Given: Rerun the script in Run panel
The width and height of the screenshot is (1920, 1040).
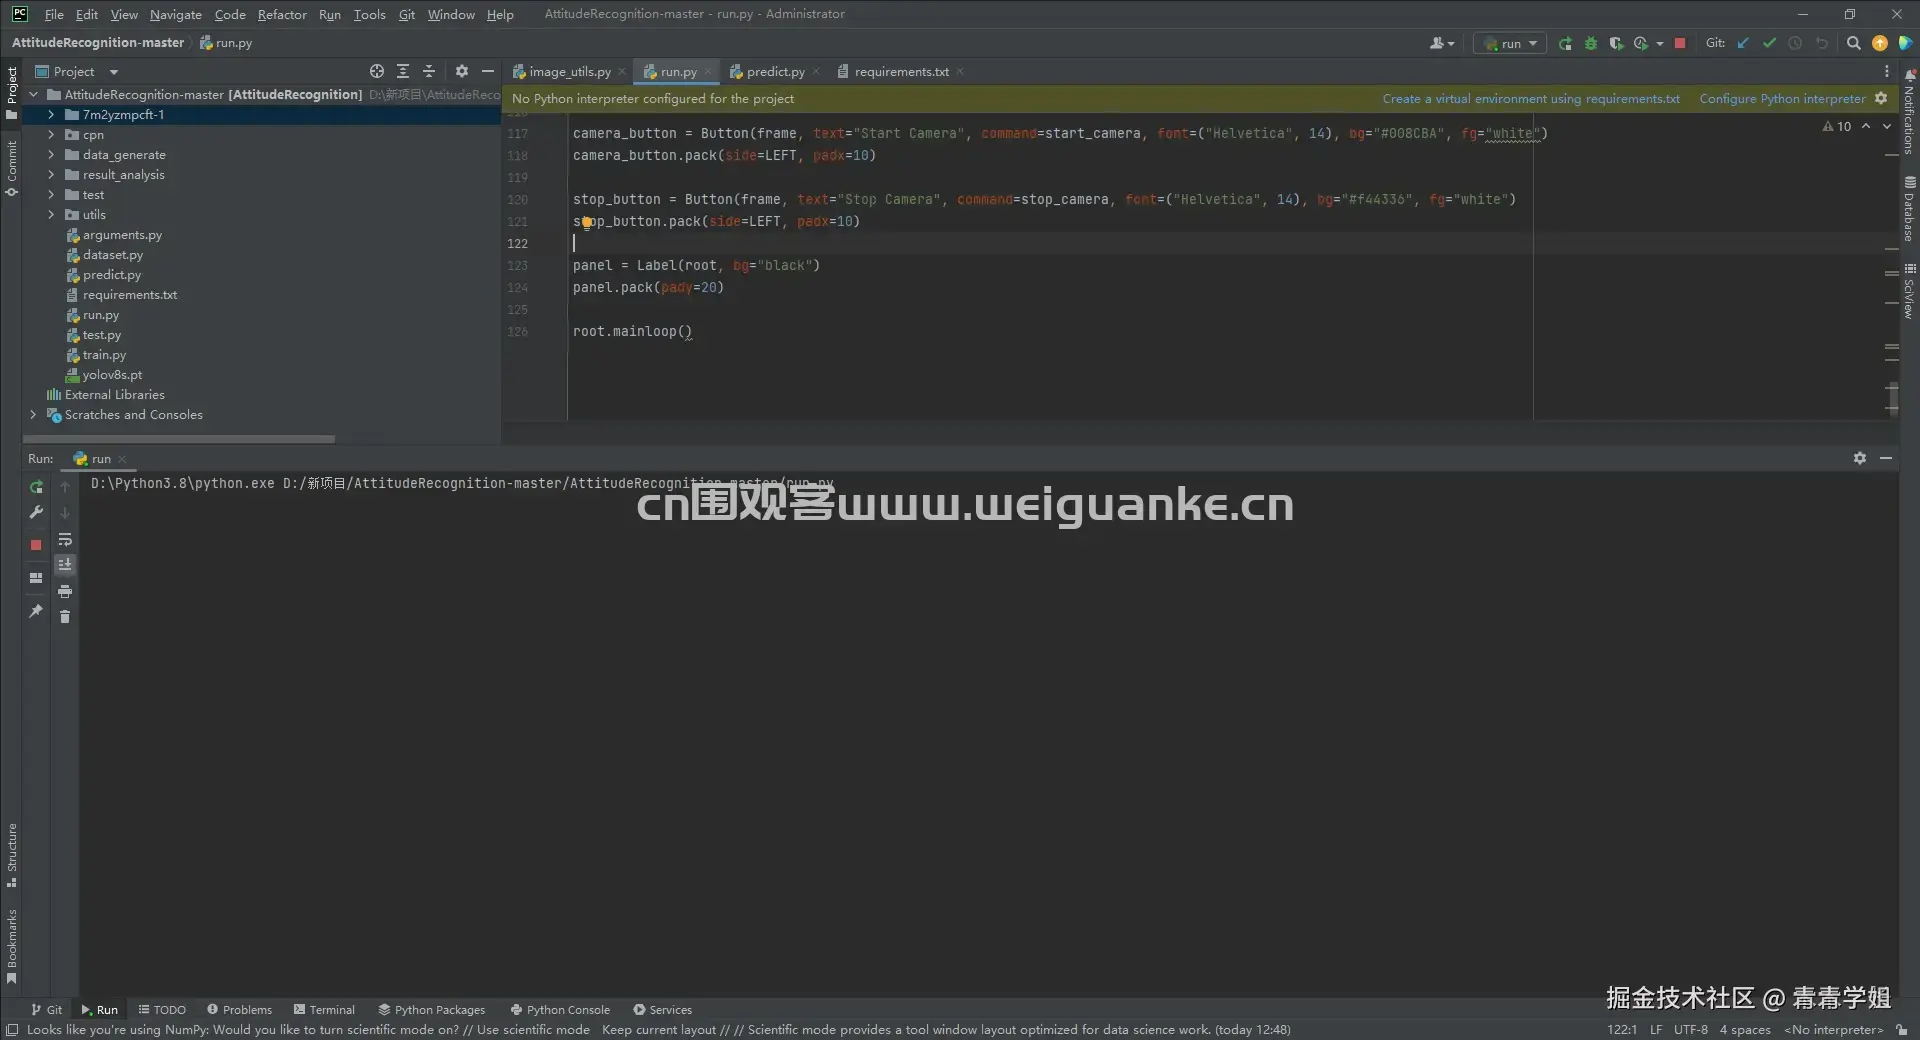Looking at the screenshot, I should (x=36, y=487).
